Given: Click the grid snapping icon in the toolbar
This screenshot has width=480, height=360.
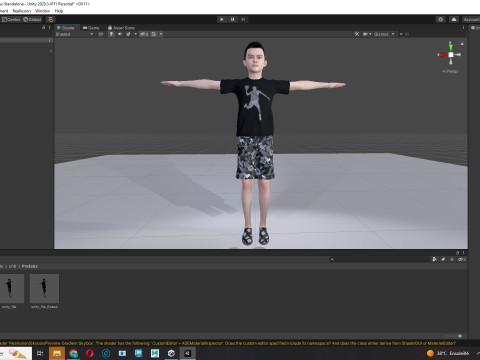Looking at the screenshot, I should click(50, 19).
